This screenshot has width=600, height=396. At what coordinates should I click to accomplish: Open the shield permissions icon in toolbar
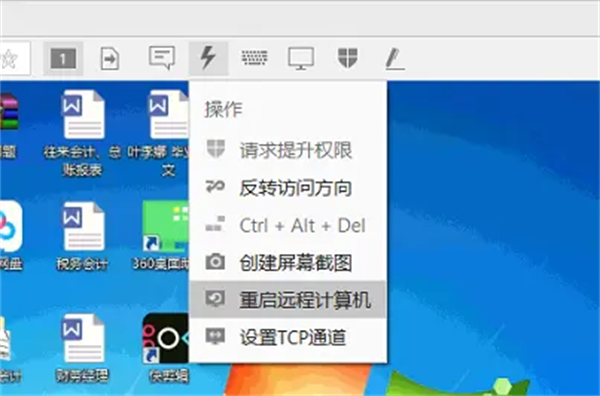pyautogui.click(x=348, y=58)
